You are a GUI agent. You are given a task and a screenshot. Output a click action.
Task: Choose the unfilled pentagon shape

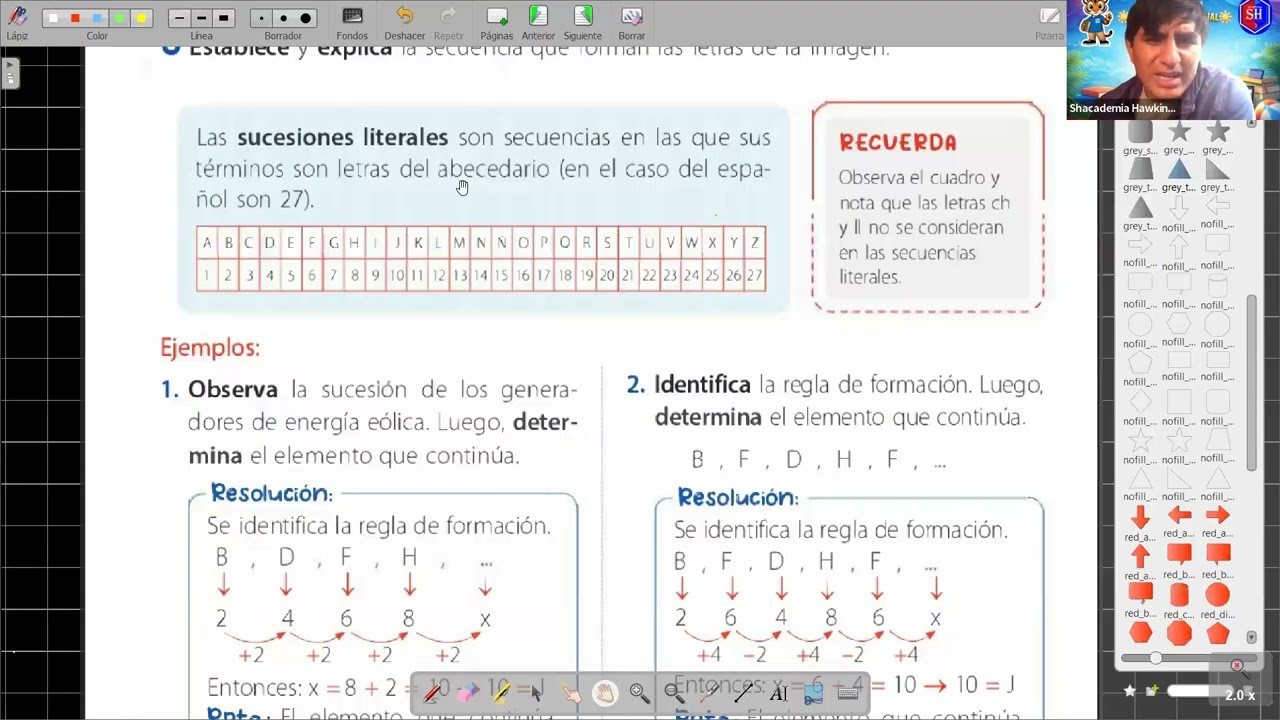click(1140, 362)
